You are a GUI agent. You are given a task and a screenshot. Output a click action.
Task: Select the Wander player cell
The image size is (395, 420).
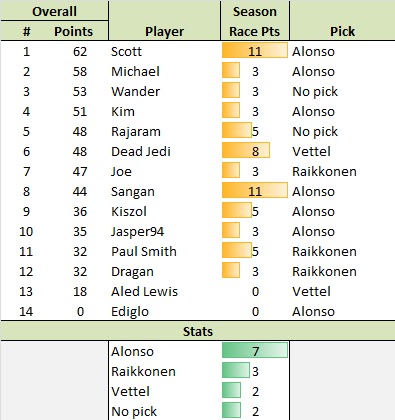pyautogui.click(x=164, y=91)
